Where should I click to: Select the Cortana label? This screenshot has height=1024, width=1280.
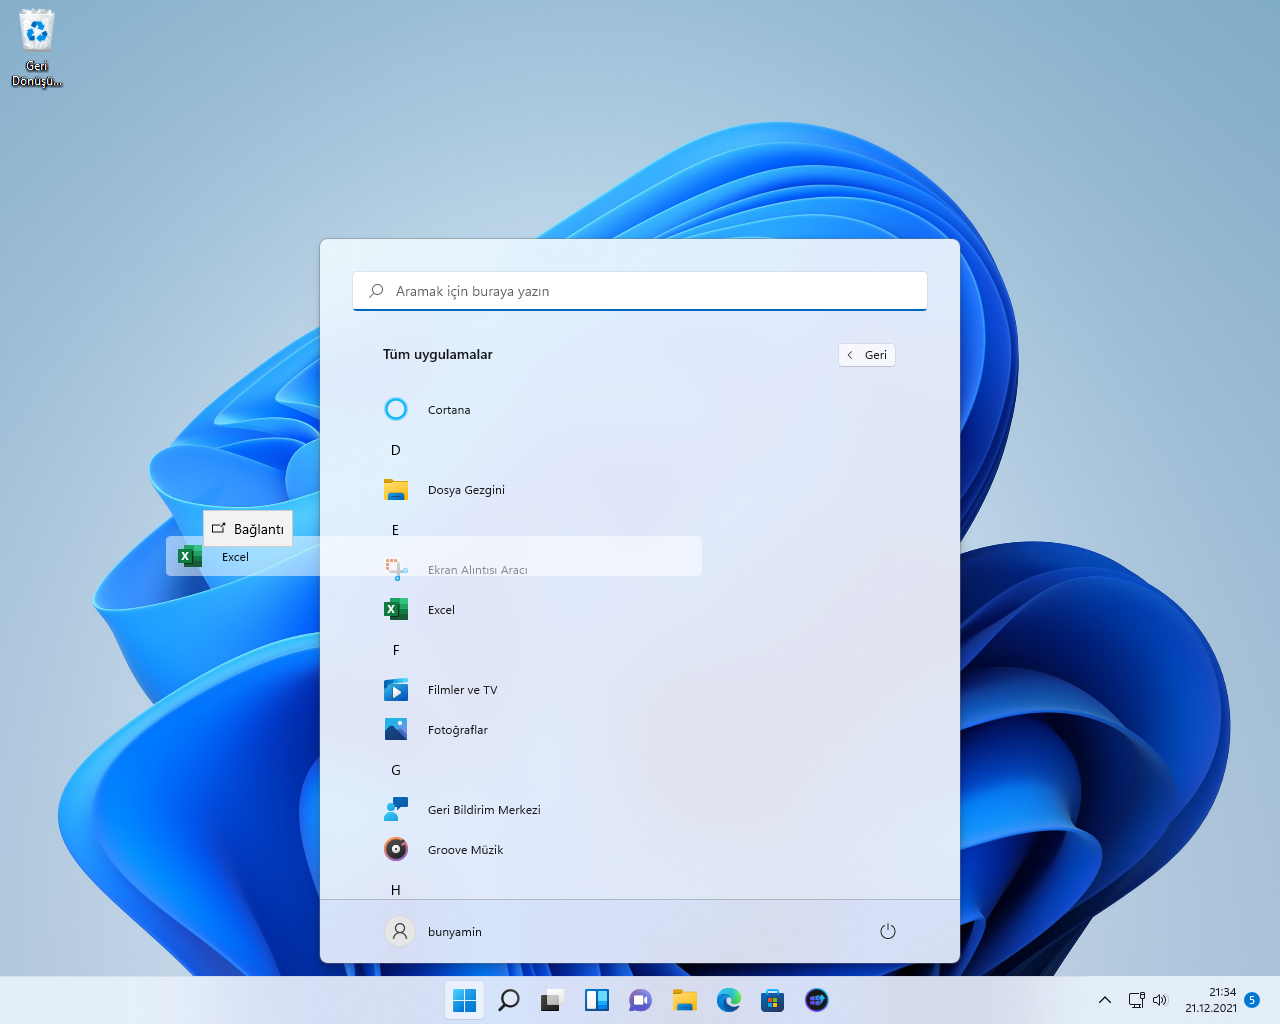pos(449,410)
